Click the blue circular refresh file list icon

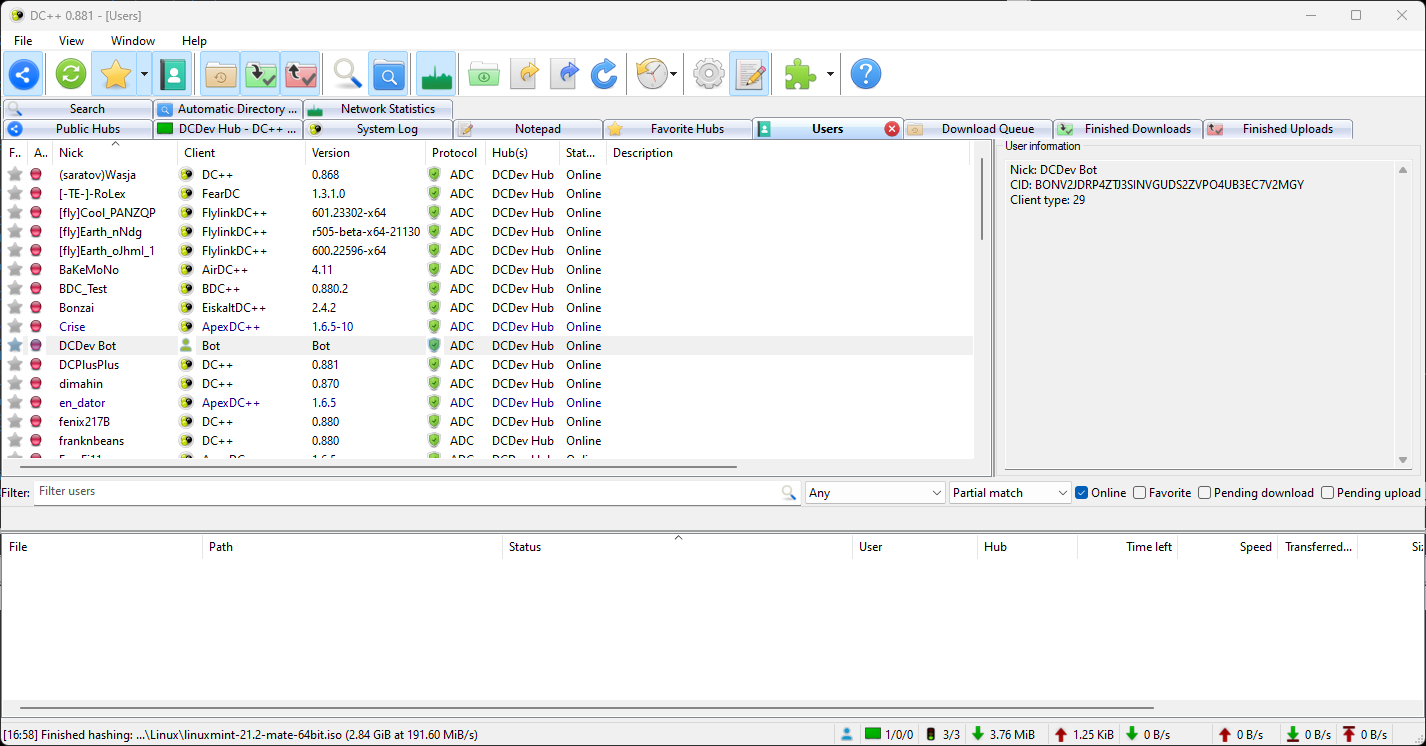604,74
